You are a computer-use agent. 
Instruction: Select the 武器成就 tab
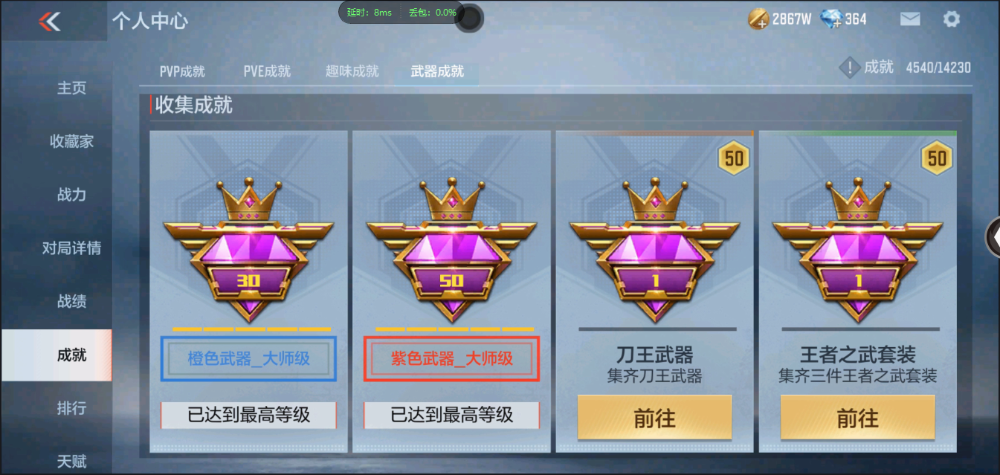(x=437, y=71)
